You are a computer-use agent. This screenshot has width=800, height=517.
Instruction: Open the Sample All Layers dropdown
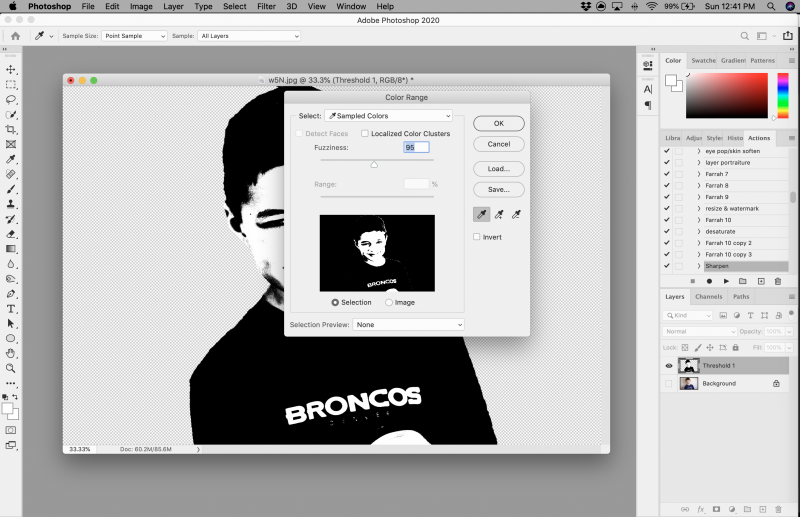[x=249, y=36]
